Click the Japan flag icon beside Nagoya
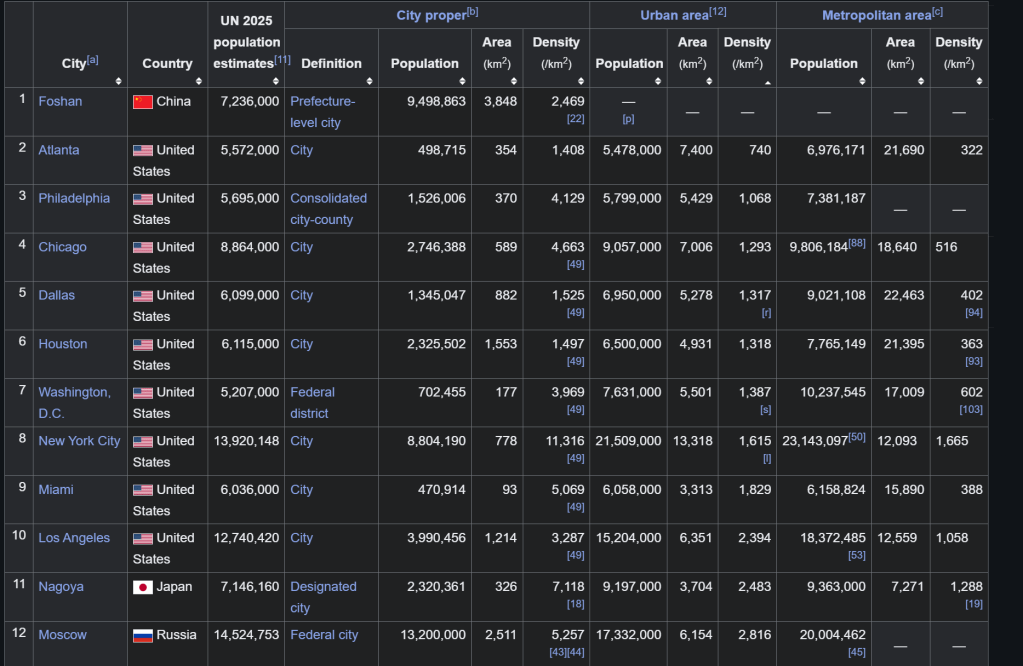Image resolution: width=1023 pixels, height=666 pixels. (142, 587)
